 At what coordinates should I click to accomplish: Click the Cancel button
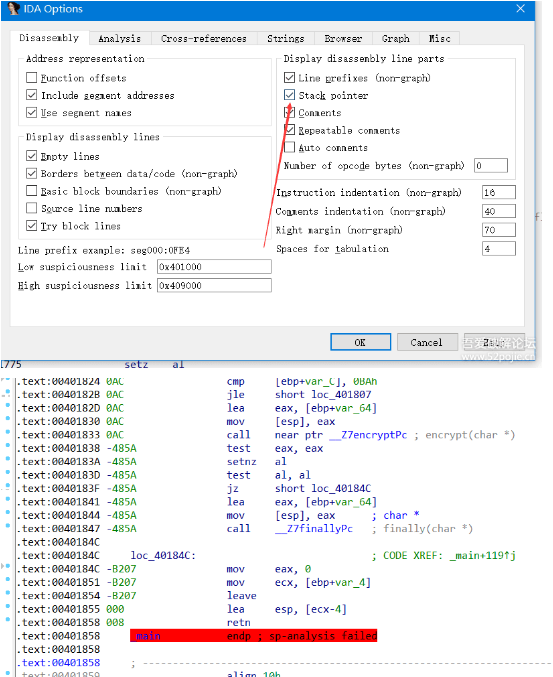427,342
